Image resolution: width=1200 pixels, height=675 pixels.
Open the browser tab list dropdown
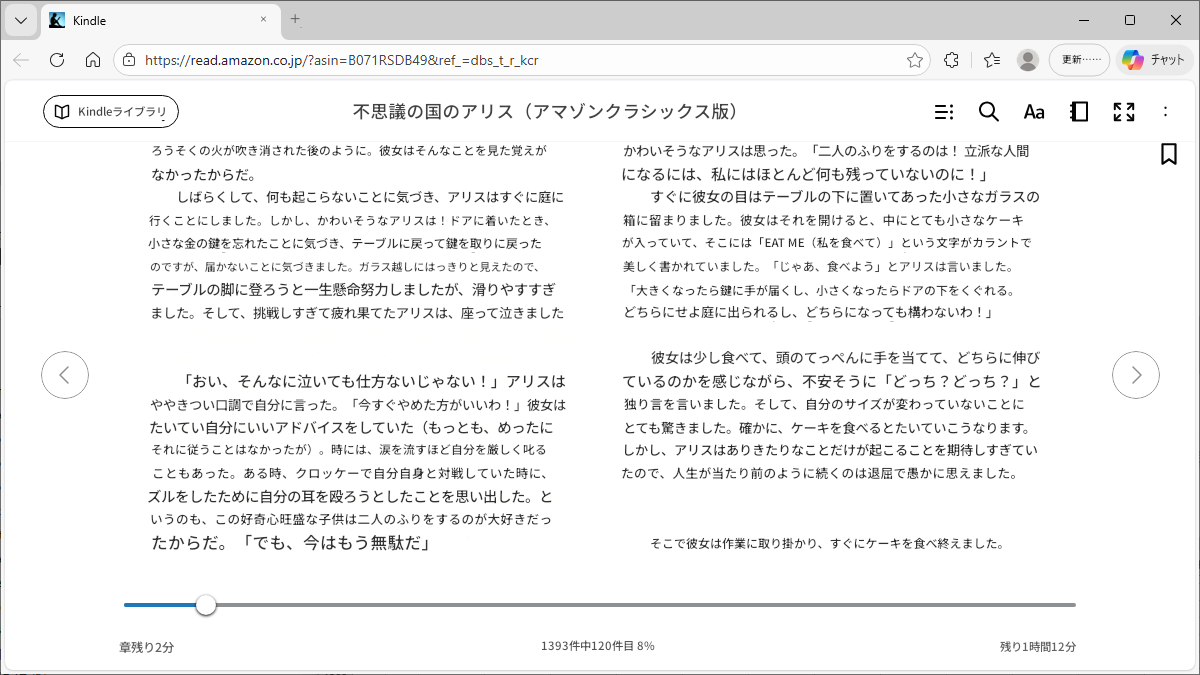click(x=21, y=20)
